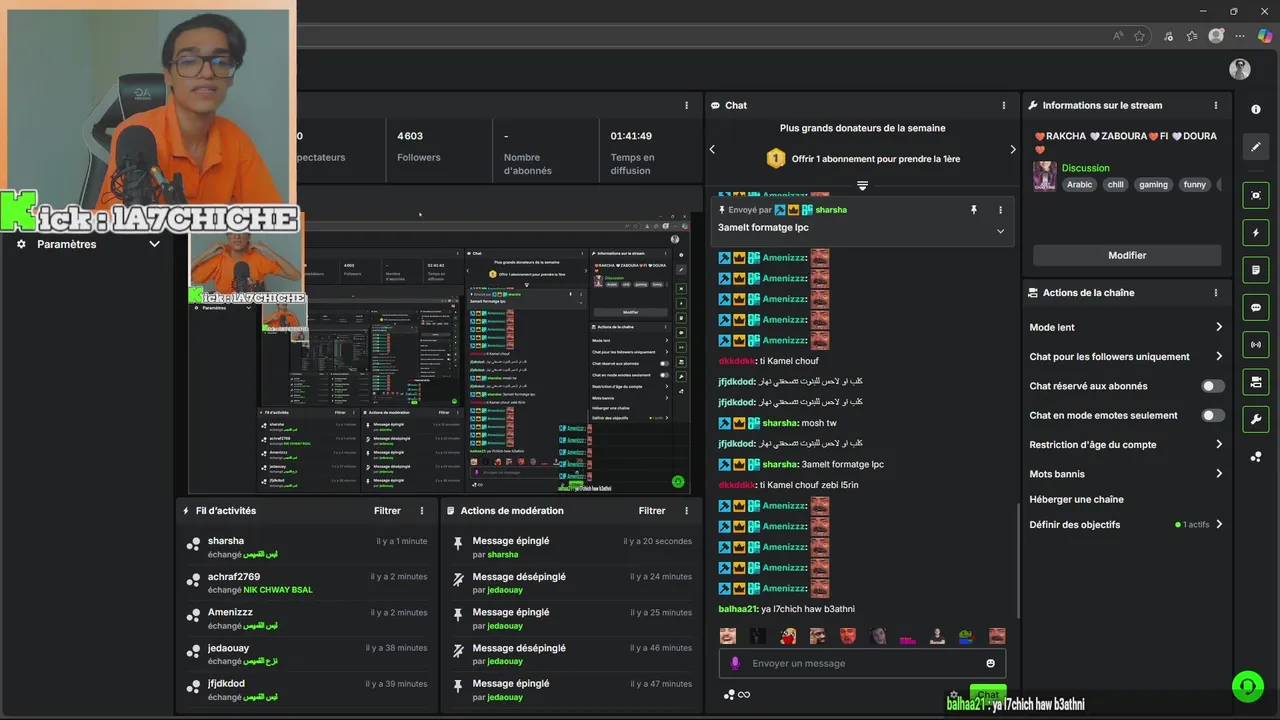Click the note document sidebar icon
1280x720 pixels.
tap(1256, 270)
